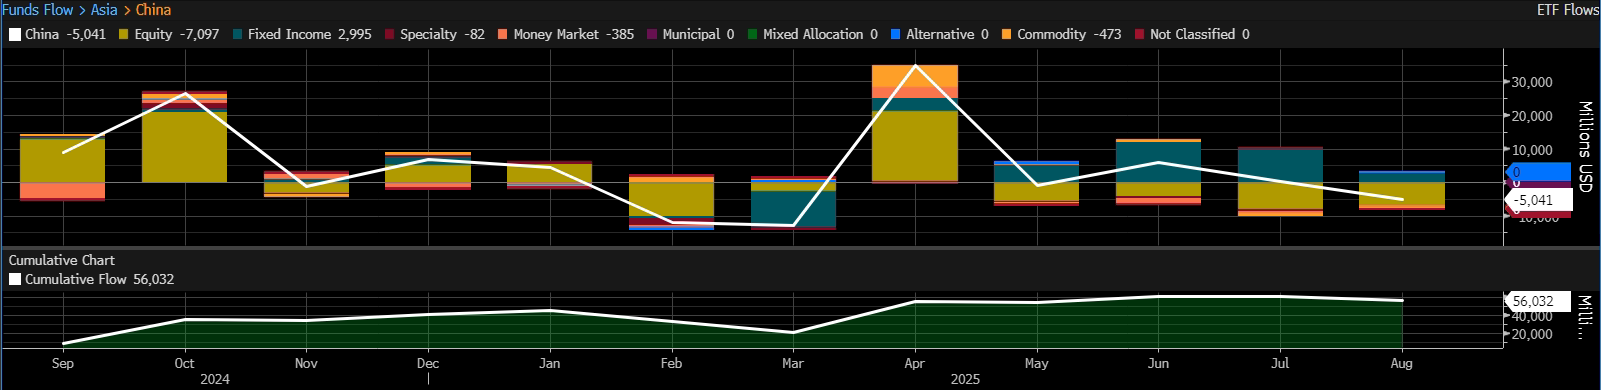The height and width of the screenshot is (390, 1601).
Task: Click the Specialty -82 legend text
Action: point(442,34)
